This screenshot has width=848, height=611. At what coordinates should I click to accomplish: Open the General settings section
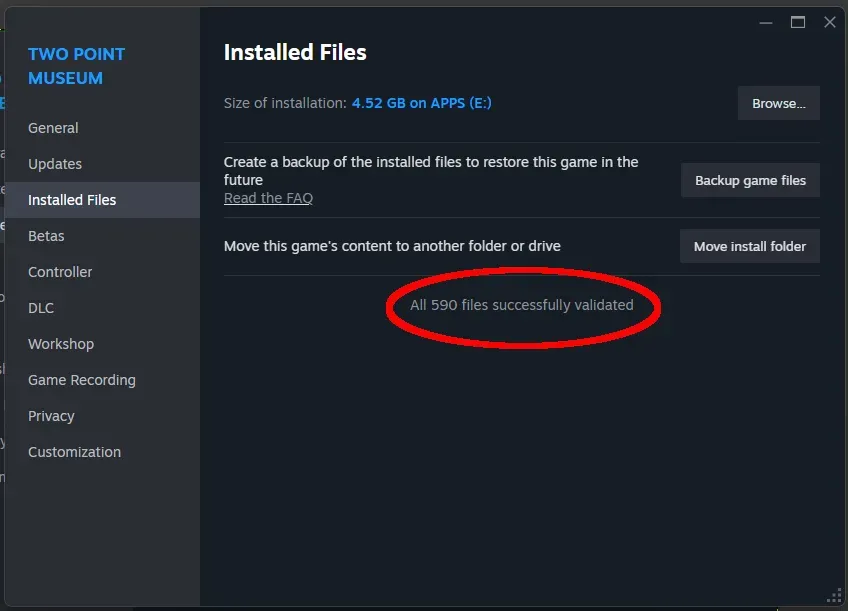(53, 128)
